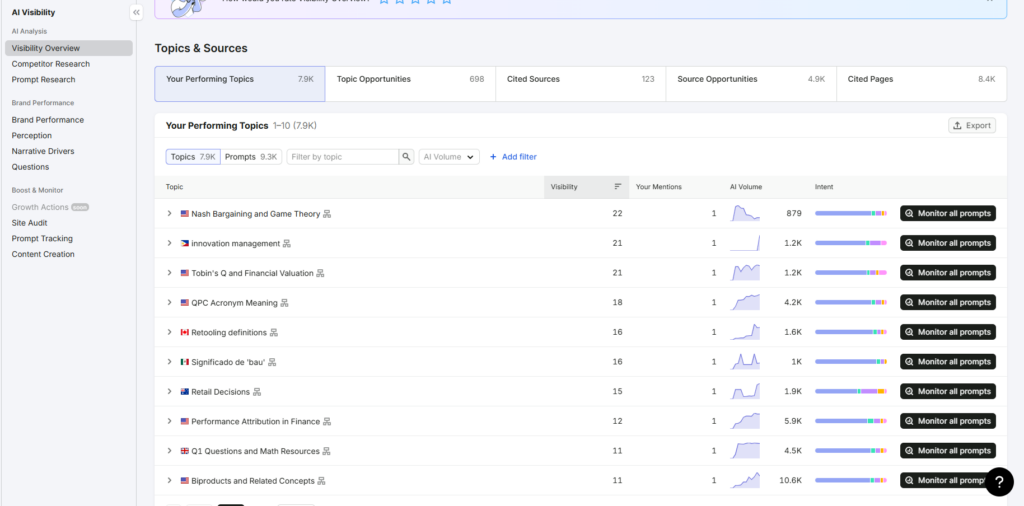
Task: Switch to Topics 7.9K toggle
Action: point(193,157)
